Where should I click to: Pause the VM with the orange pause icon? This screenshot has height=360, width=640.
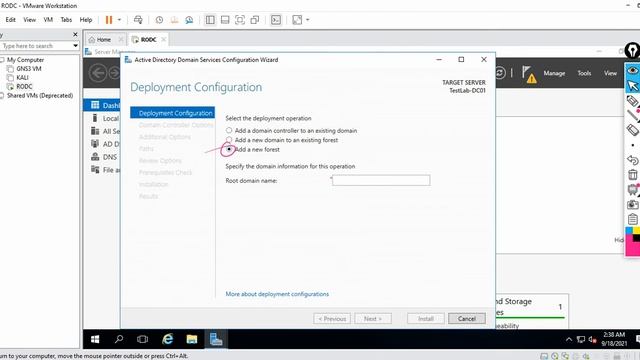[109, 20]
